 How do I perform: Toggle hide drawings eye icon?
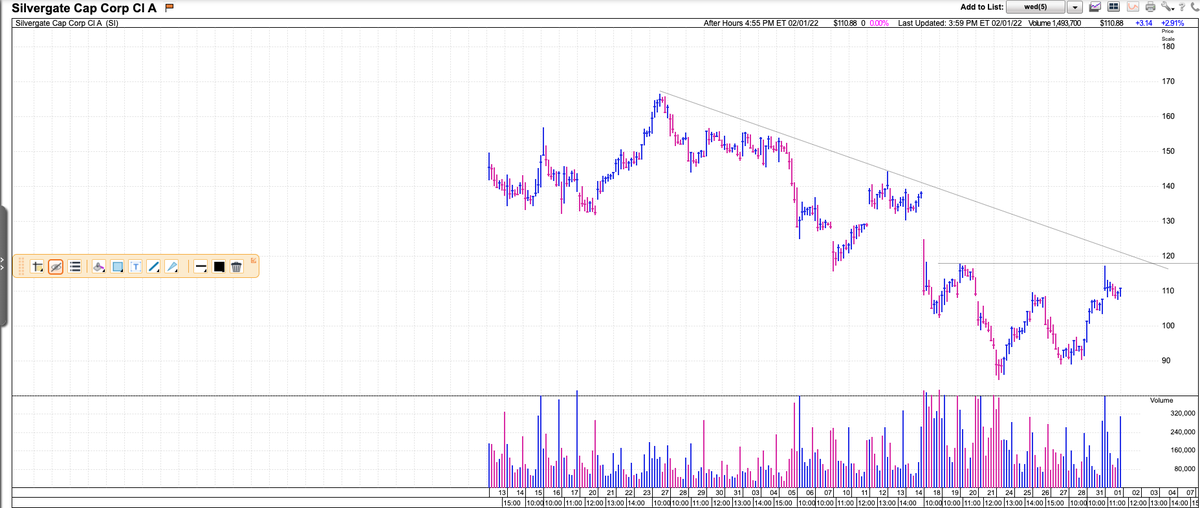point(55,267)
